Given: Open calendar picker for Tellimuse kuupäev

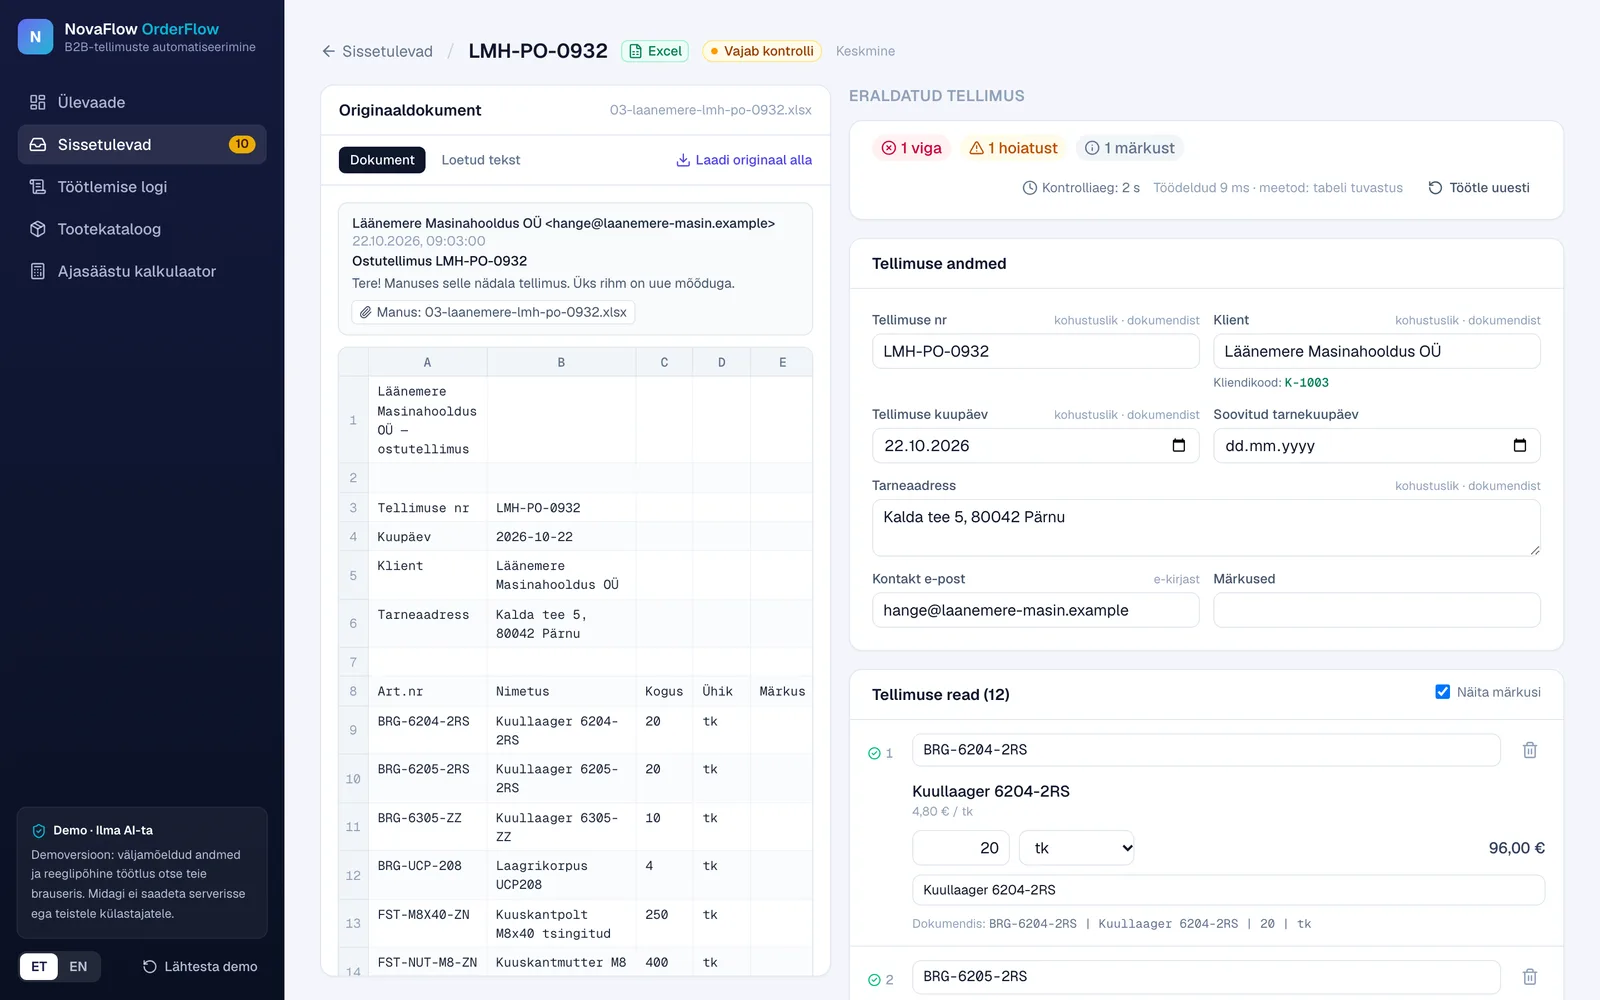Looking at the screenshot, I should click(x=1179, y=446).
